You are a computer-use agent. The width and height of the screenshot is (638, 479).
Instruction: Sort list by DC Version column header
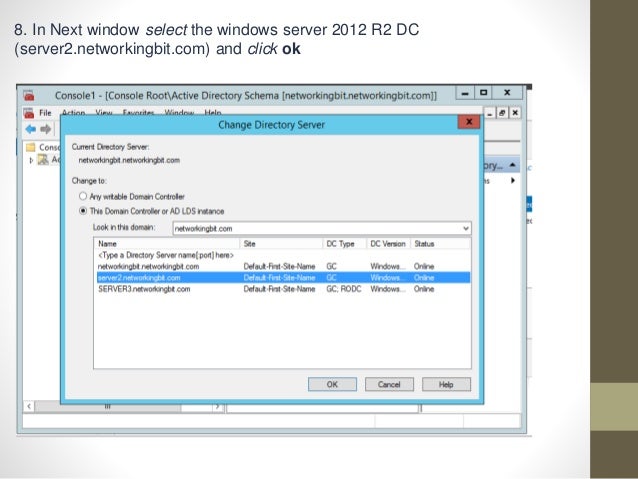[x=389, y=243]
